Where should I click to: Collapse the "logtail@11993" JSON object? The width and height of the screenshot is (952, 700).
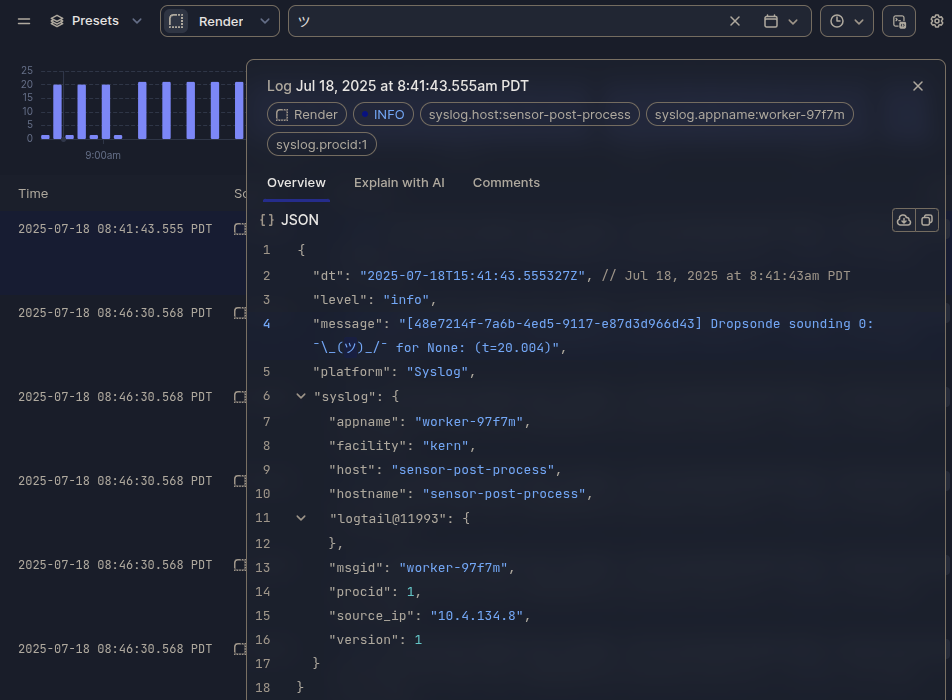(301, 518)
